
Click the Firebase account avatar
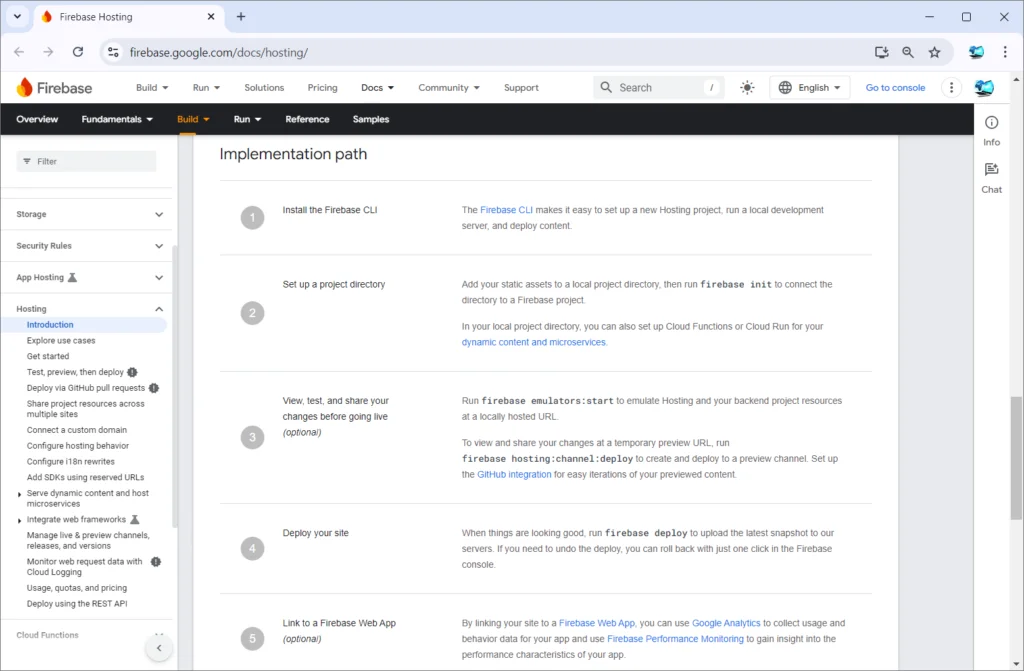984,88
